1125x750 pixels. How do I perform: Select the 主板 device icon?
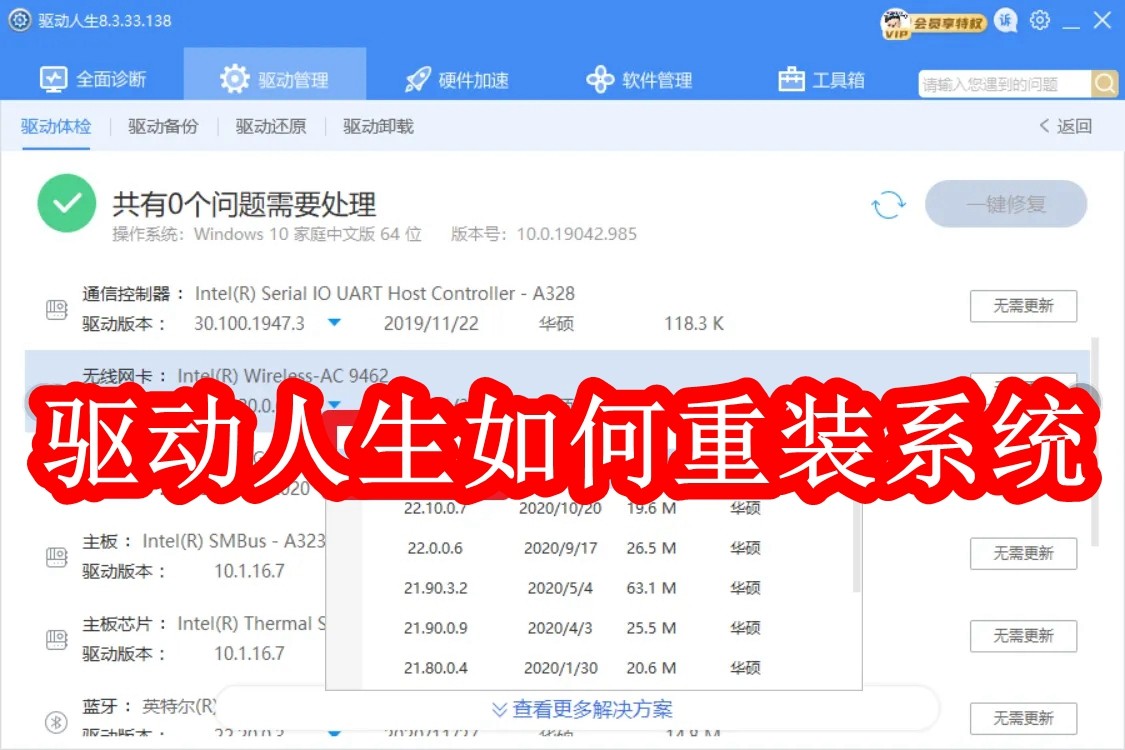pyautogui.click(x=57, y=557)
